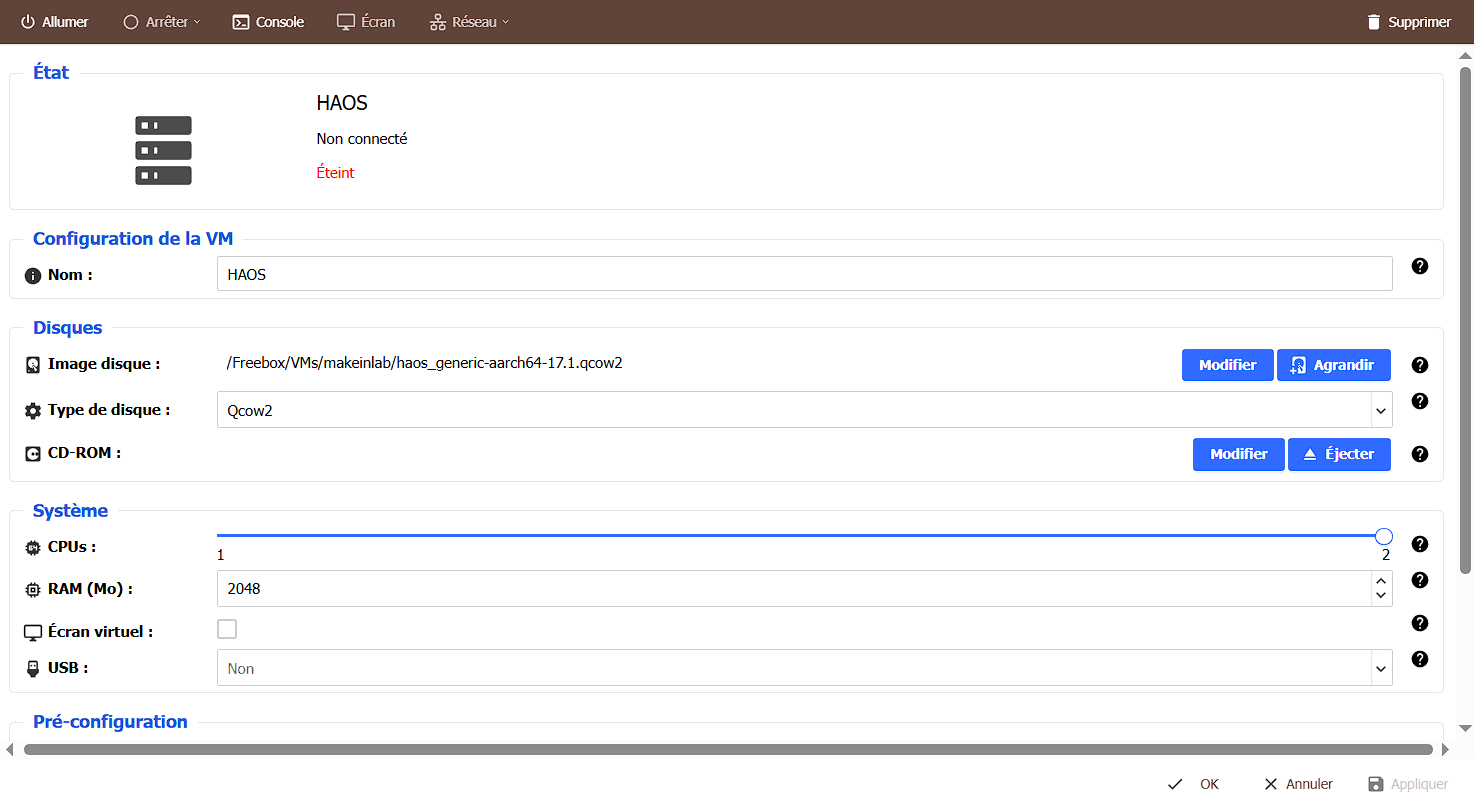Image resolution: width=1474 pixels, height=808 pixels.
Task: Increase RAM using the up stepper arrow
Action: pyautogui.click(x=1381, y=581)
